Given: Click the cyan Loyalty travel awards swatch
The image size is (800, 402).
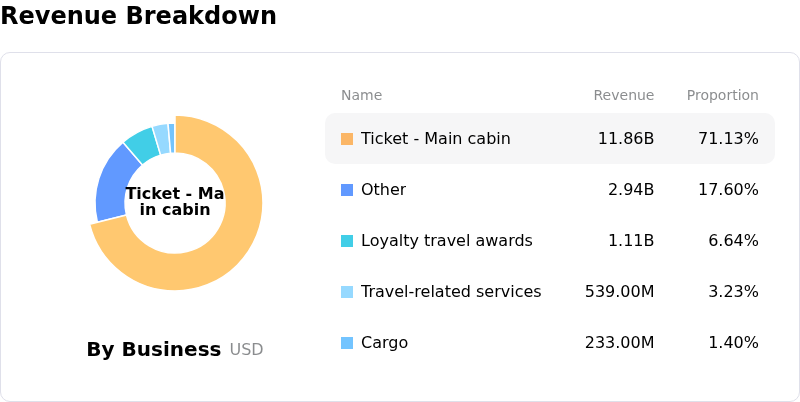Looking at the screenshot, I should tap(347, 241).
